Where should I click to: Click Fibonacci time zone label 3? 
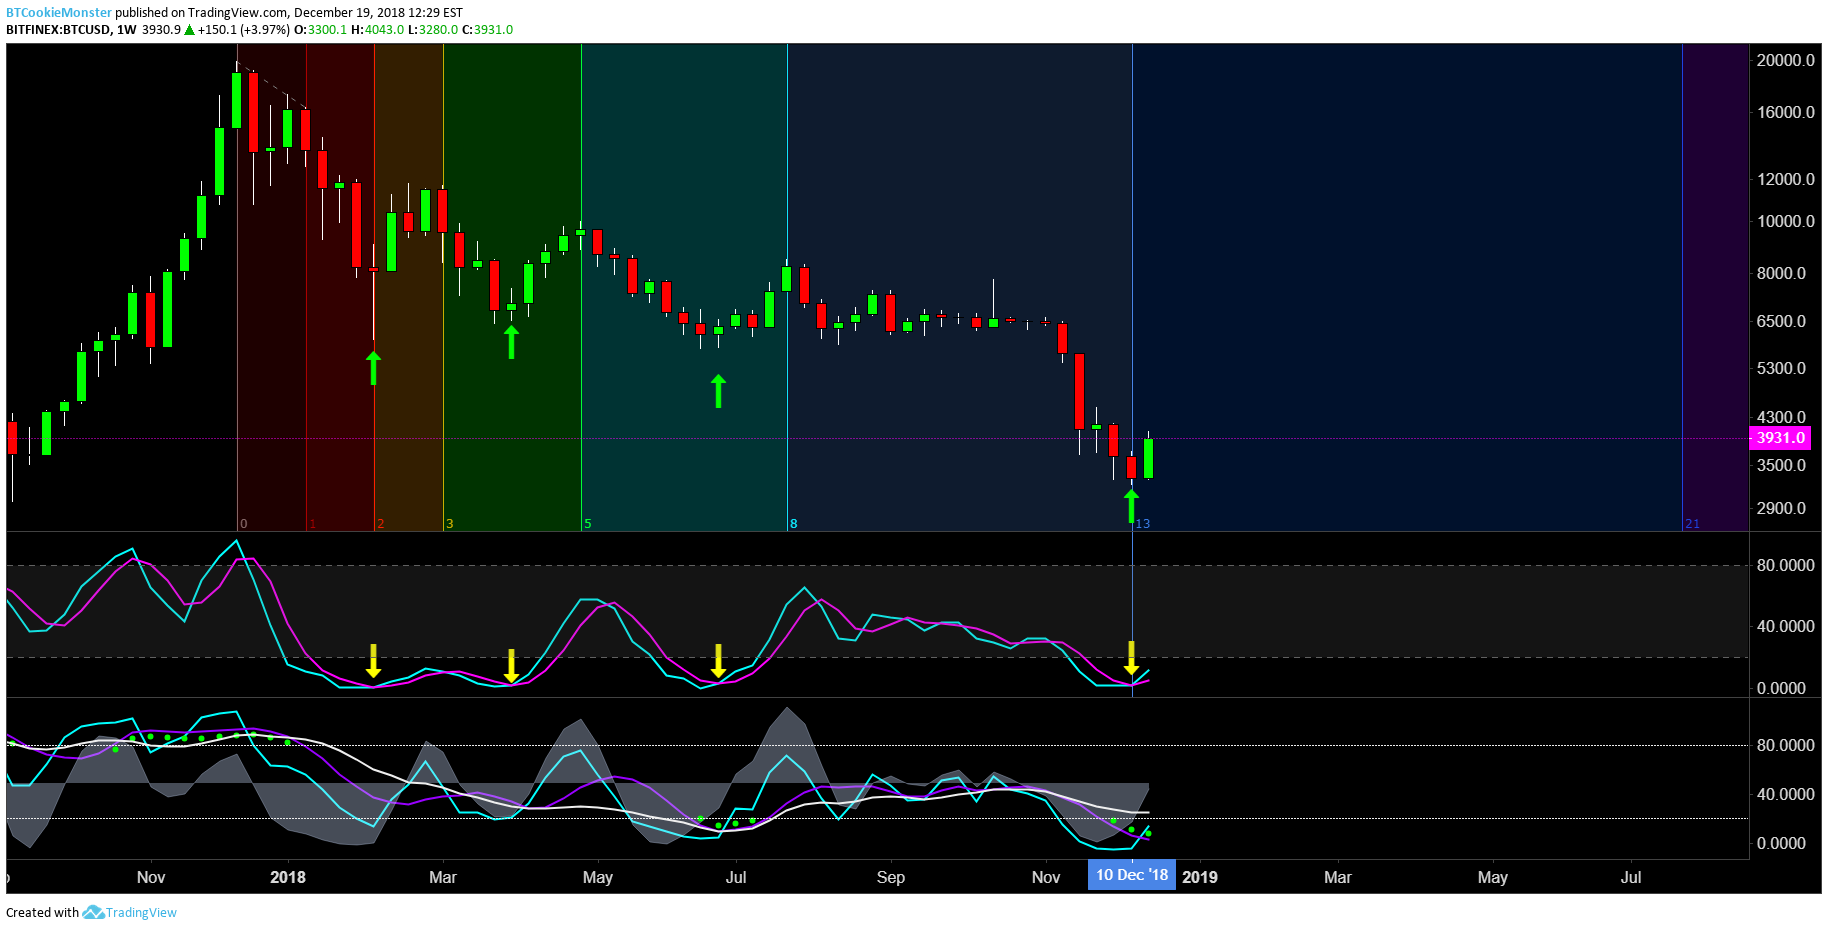pos(450,524)
